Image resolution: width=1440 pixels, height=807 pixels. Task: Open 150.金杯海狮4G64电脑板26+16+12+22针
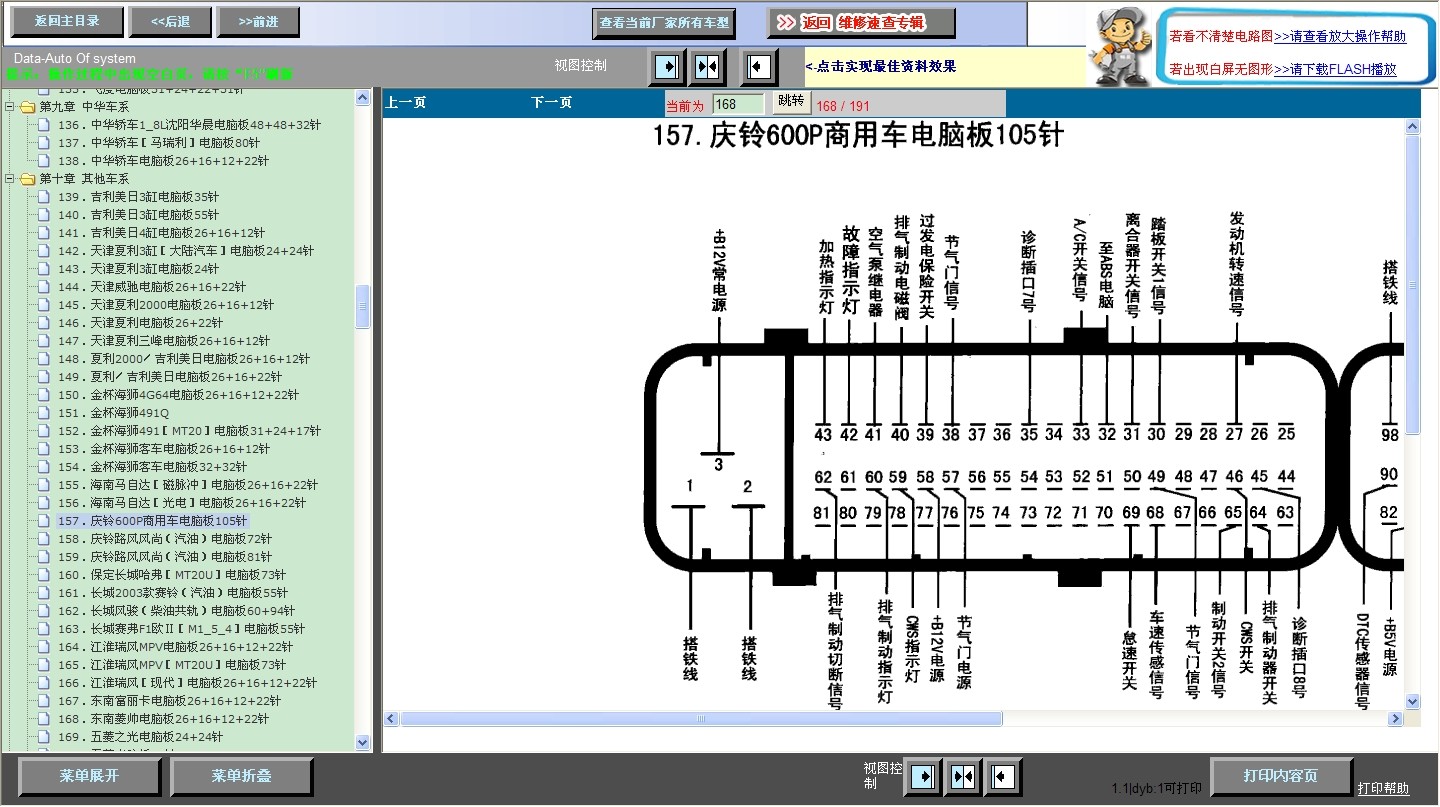pyautogui.click(x=178, y=395)
